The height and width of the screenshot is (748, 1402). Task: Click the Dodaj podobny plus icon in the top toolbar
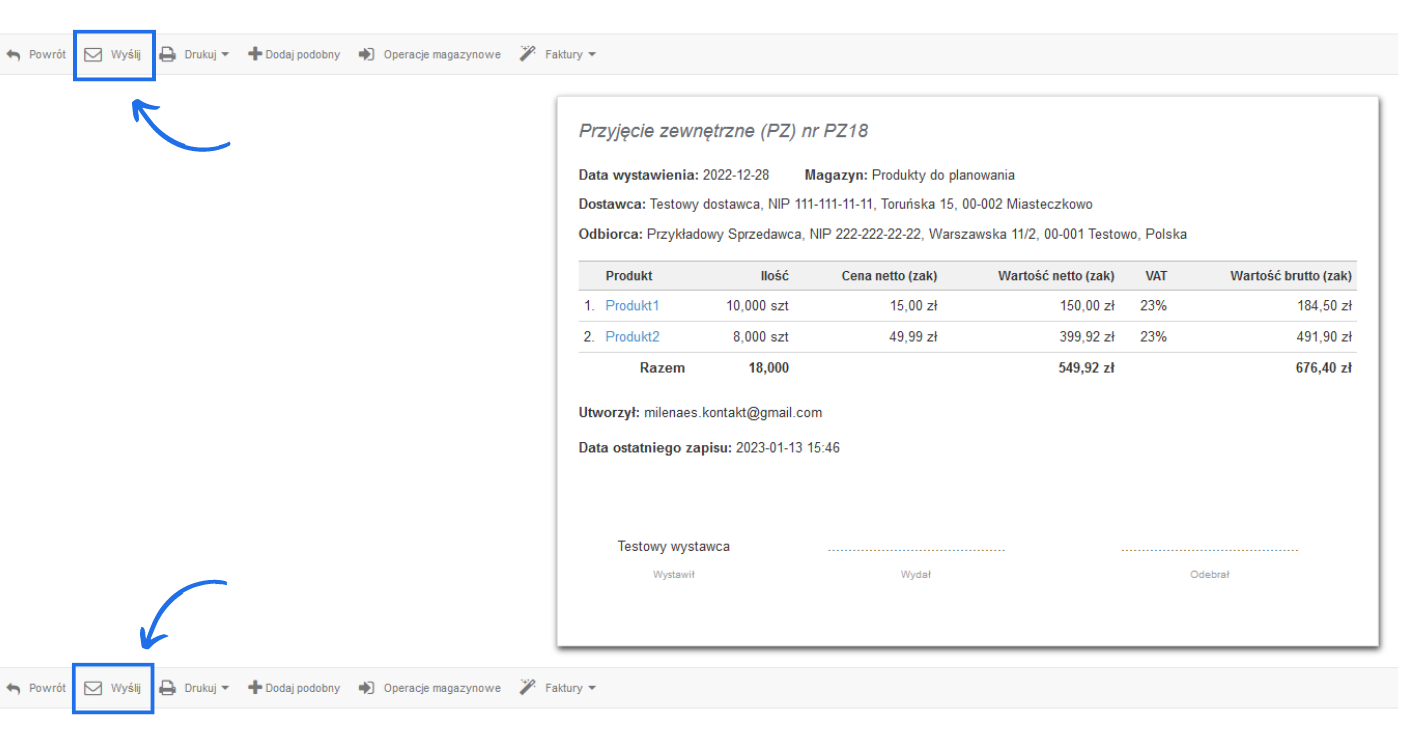click(x=255, y=55)
